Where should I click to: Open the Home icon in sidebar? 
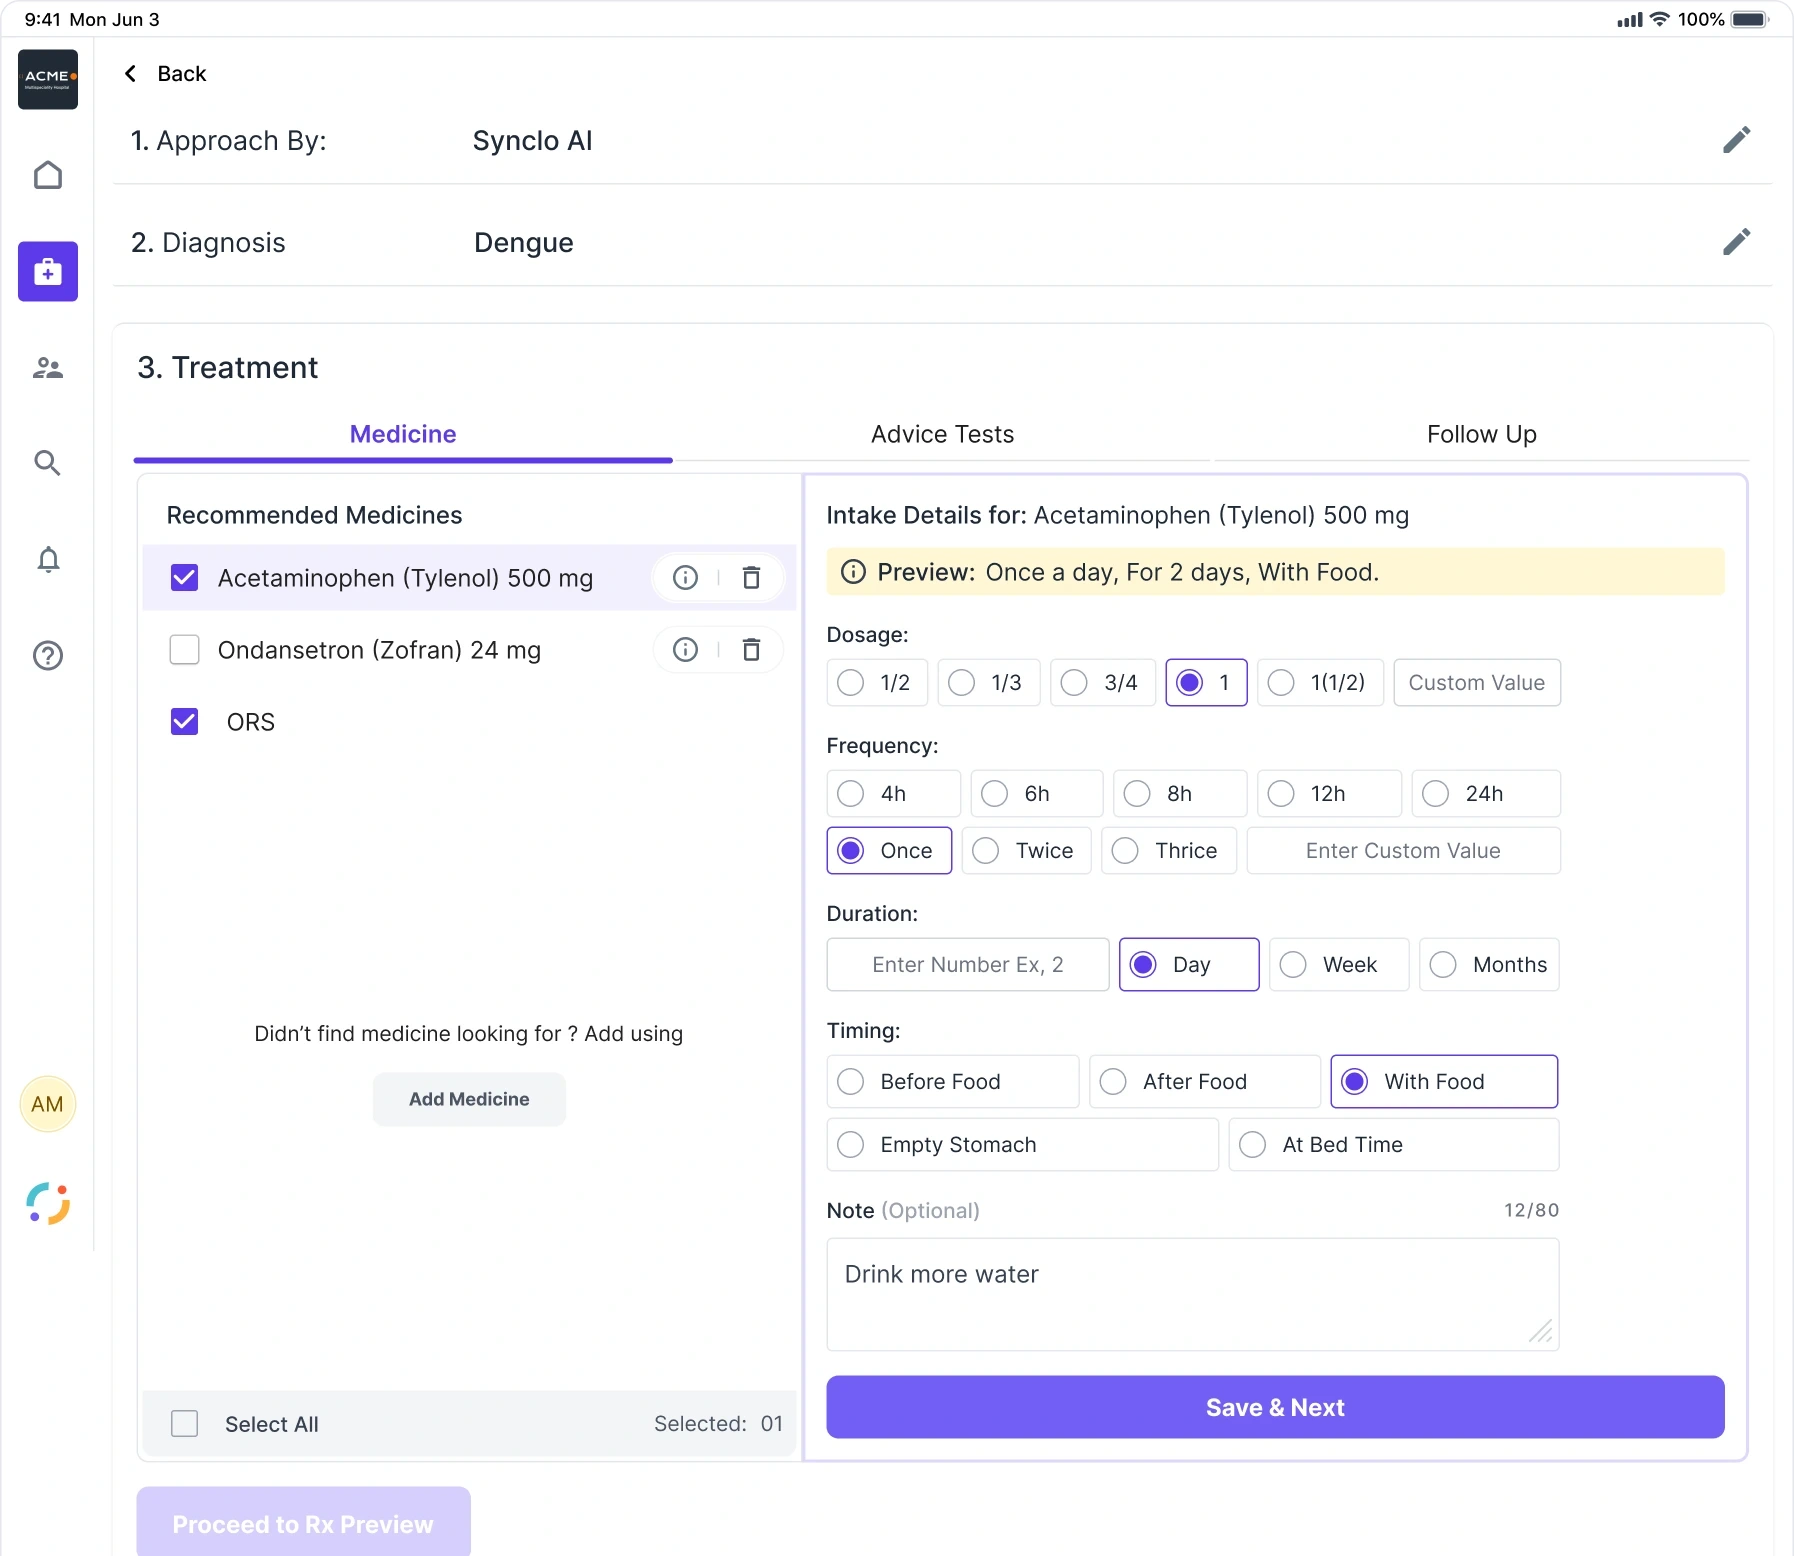pyautogui.click(x=48, y=175)
